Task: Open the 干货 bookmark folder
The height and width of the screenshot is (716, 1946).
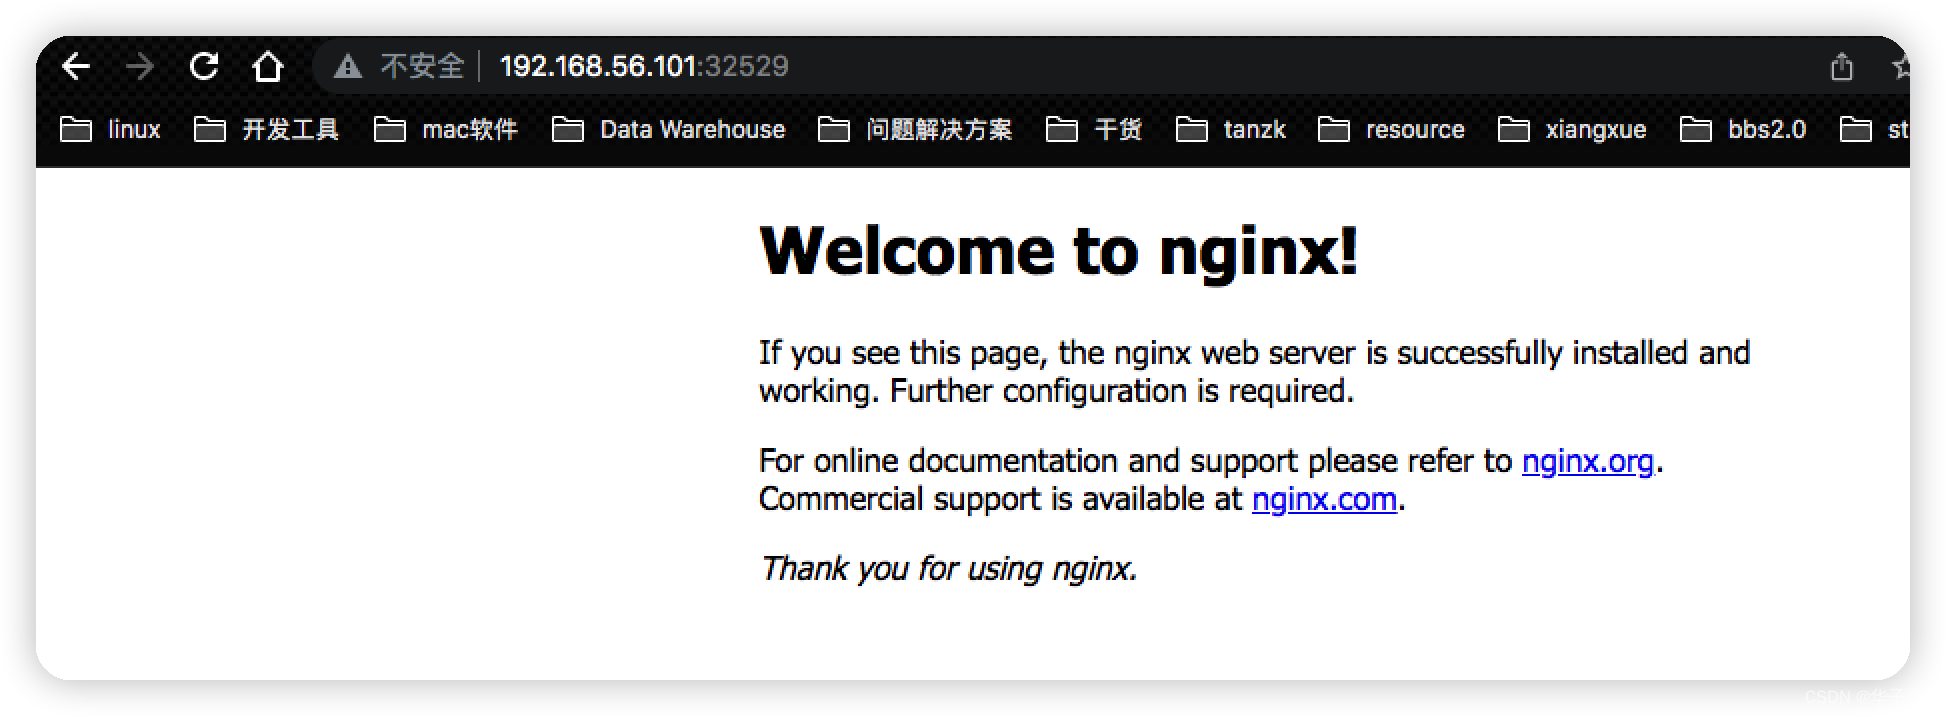Action: 1093,129
